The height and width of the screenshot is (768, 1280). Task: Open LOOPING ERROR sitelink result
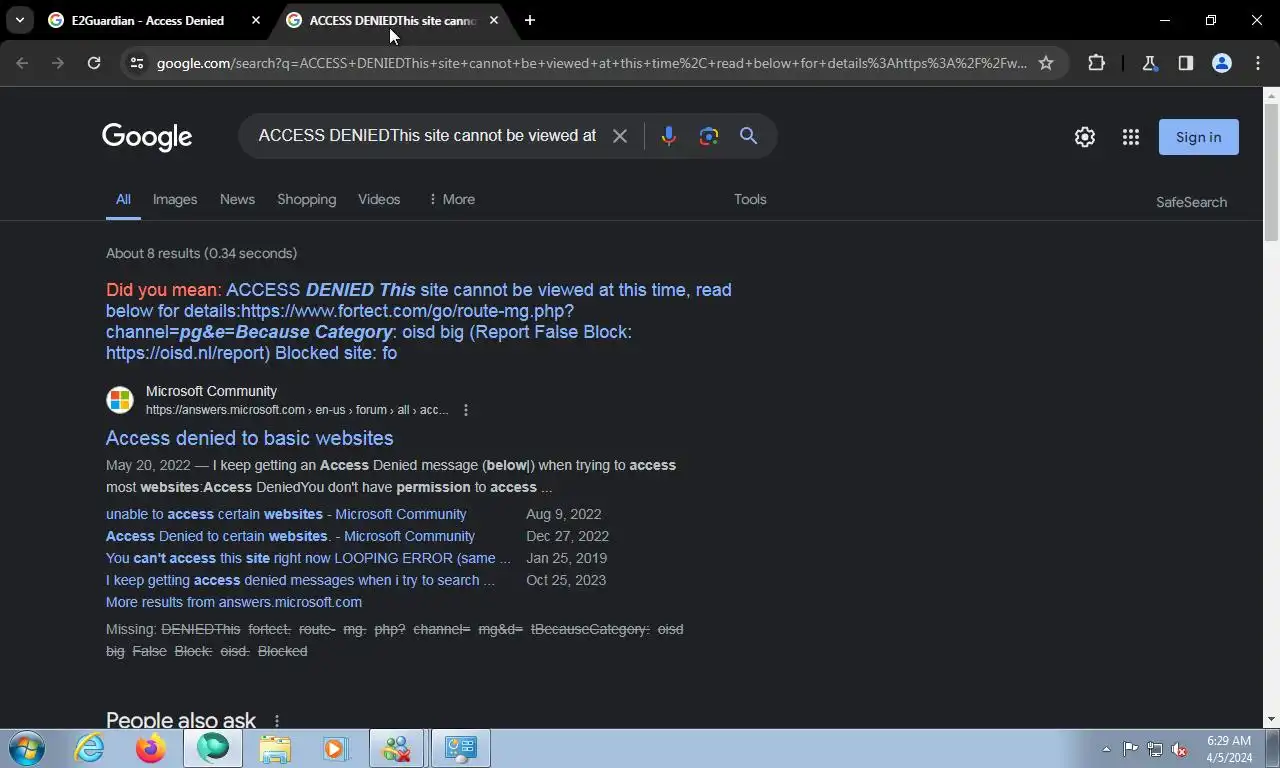point(308,558)
